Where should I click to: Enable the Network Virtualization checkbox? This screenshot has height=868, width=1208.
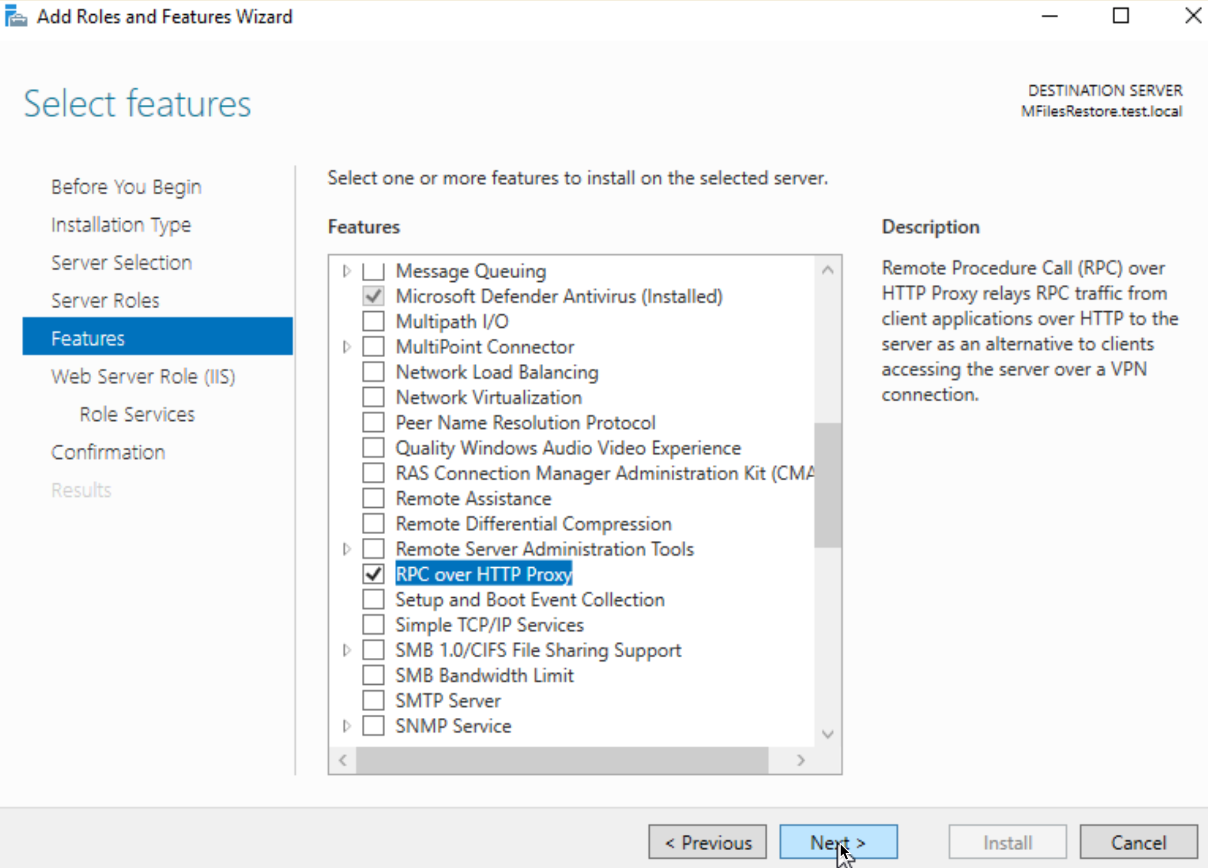pyautogui.click(x=373, y=397)
